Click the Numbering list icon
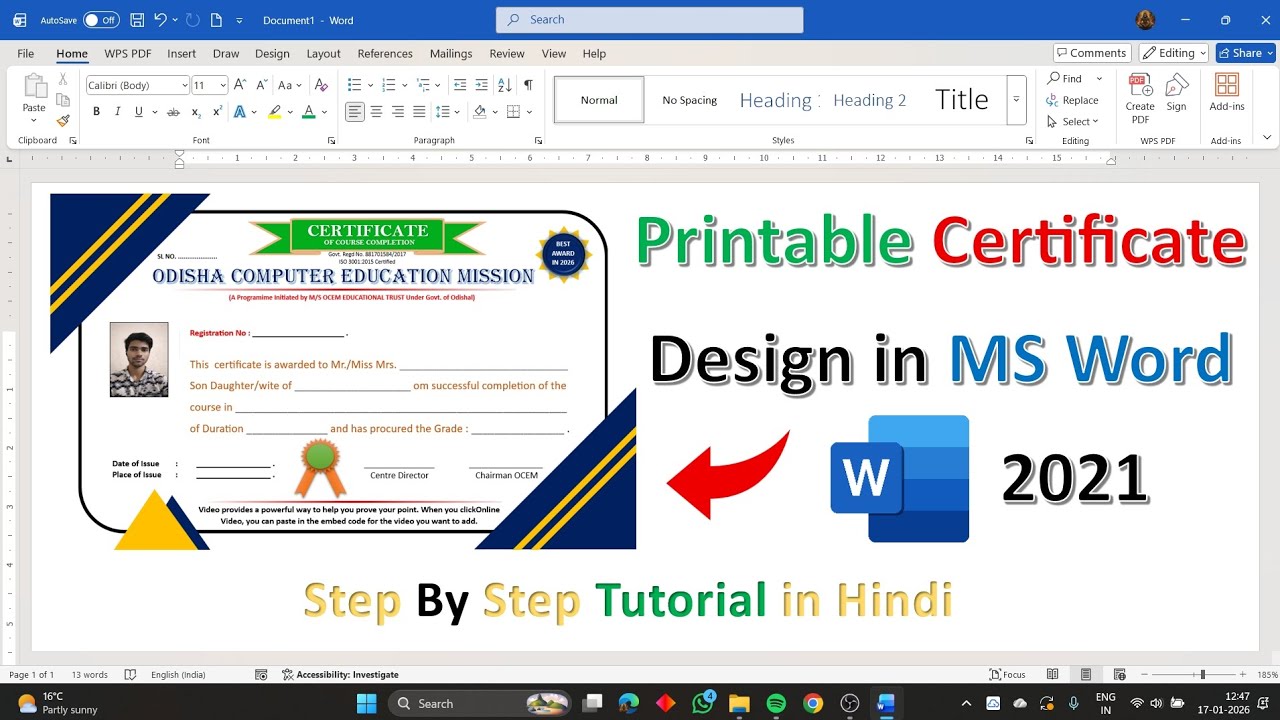This screenshot has height=720, width=1280. (x=389, y=85)
